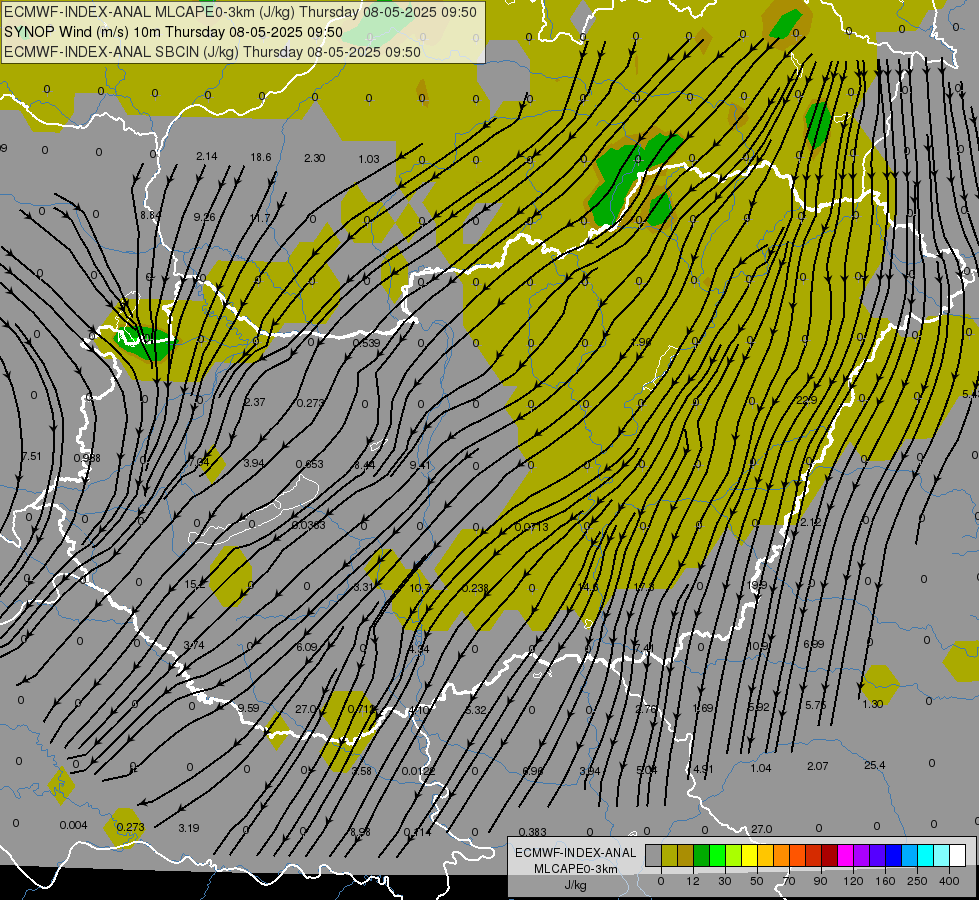Click the legend tick label 160
979x900 pixels.
(x=885, y=881)
